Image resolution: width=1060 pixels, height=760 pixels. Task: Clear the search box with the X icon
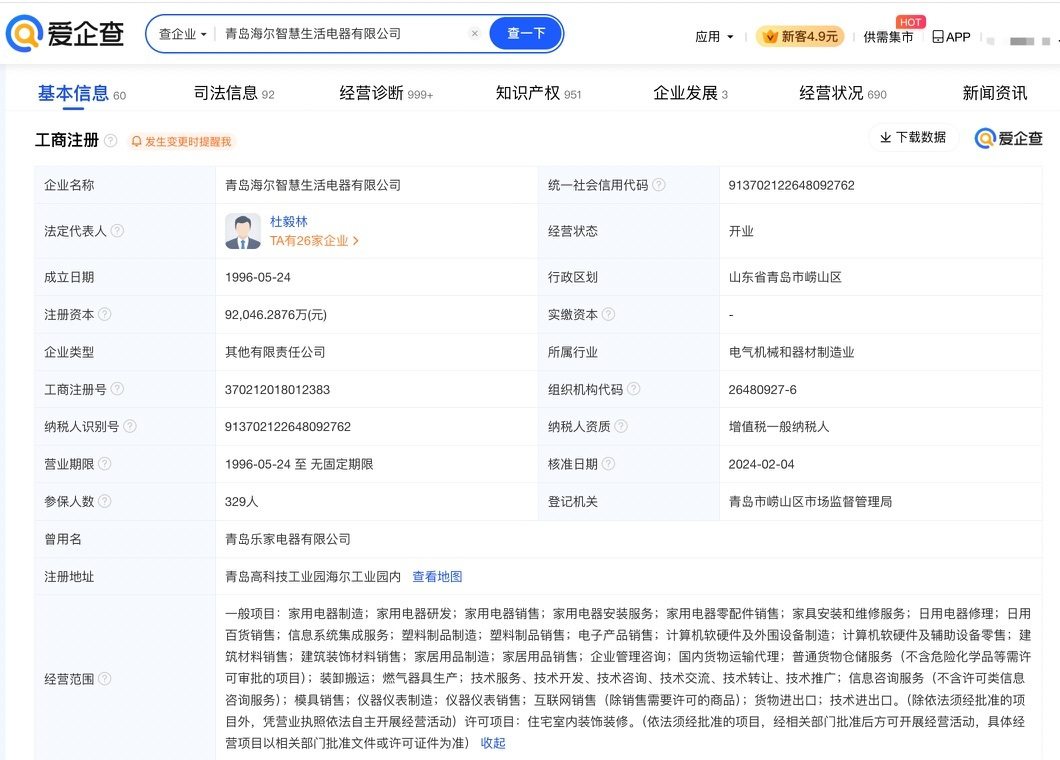coord(474,33)
